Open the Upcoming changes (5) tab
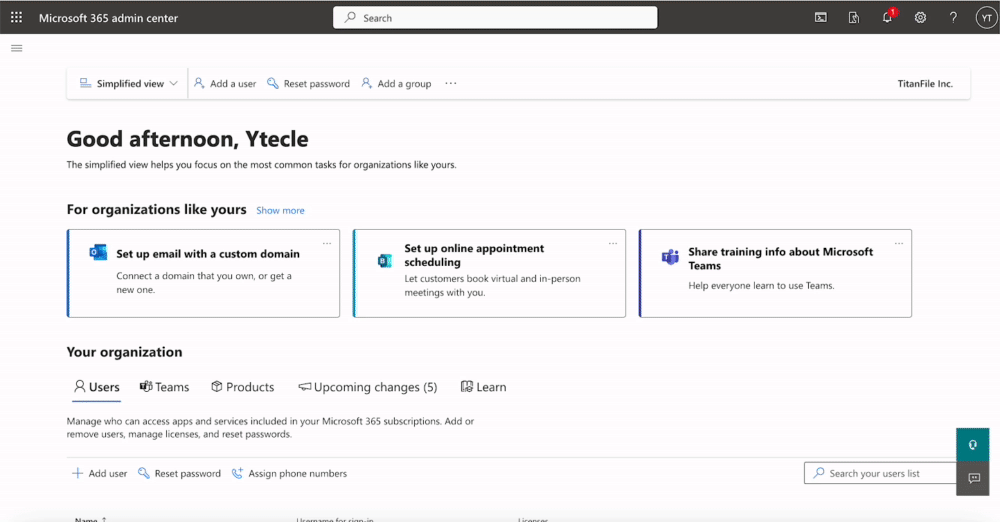This screenshot has height=522, width=1000. (x=368, y=387)
